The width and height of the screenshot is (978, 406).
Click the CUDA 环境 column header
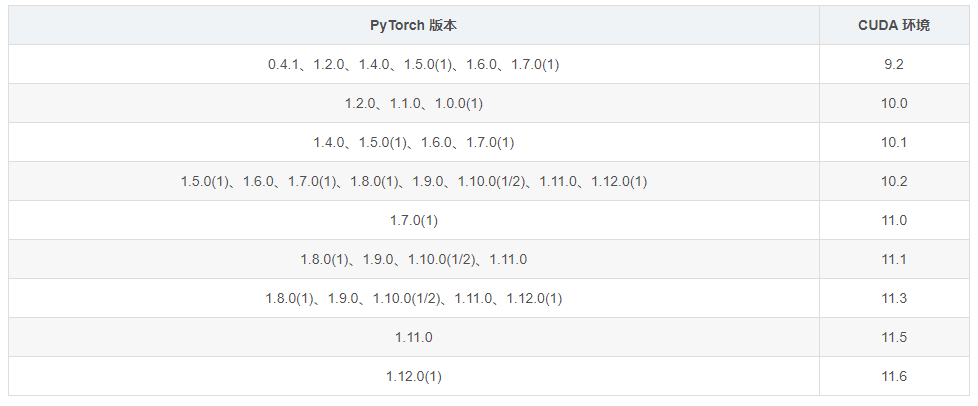pyautogui.click(x=894, y=26)
